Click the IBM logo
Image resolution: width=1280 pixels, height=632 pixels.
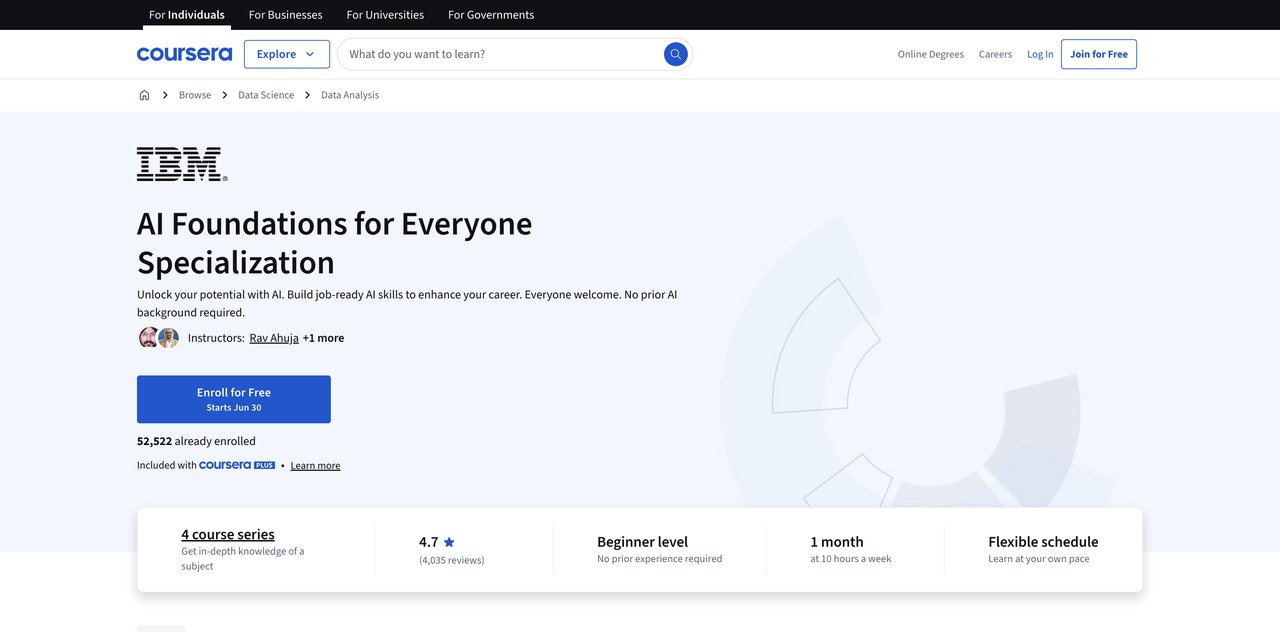tap(182, 164)
